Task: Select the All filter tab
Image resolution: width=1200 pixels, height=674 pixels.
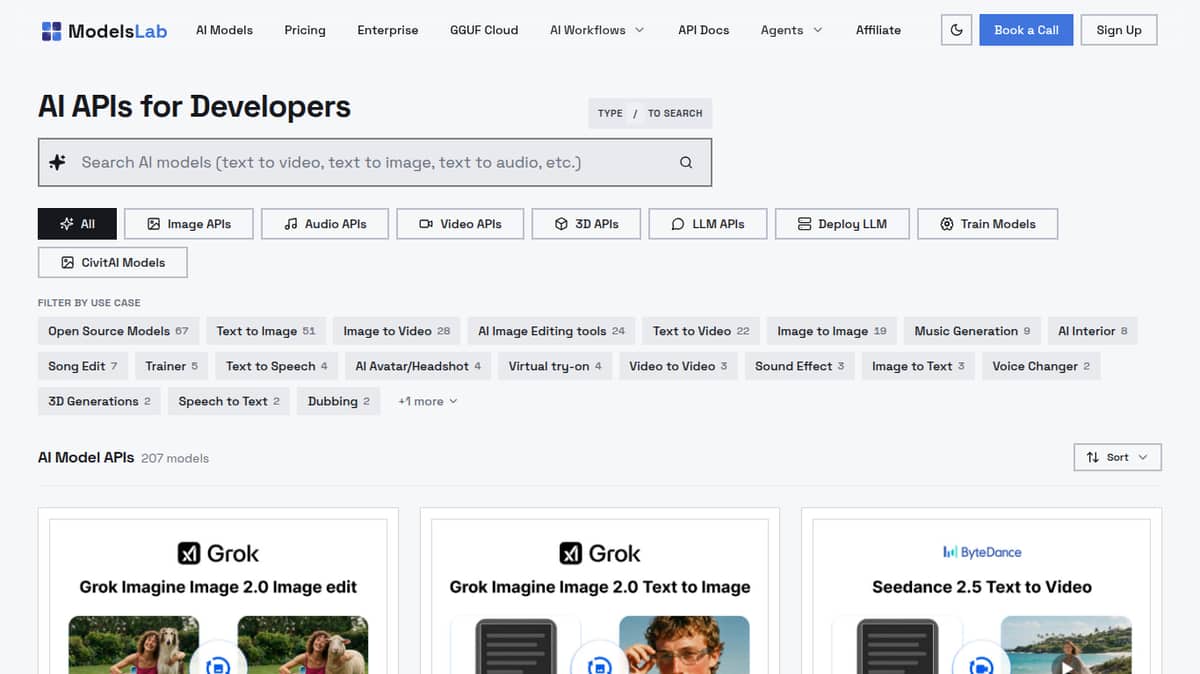Action: click(77, 224)
